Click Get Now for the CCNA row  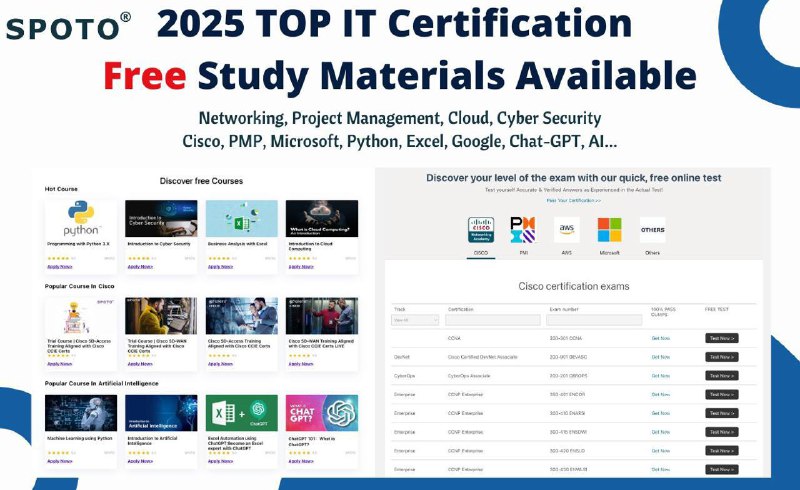[x=660, y=338]
